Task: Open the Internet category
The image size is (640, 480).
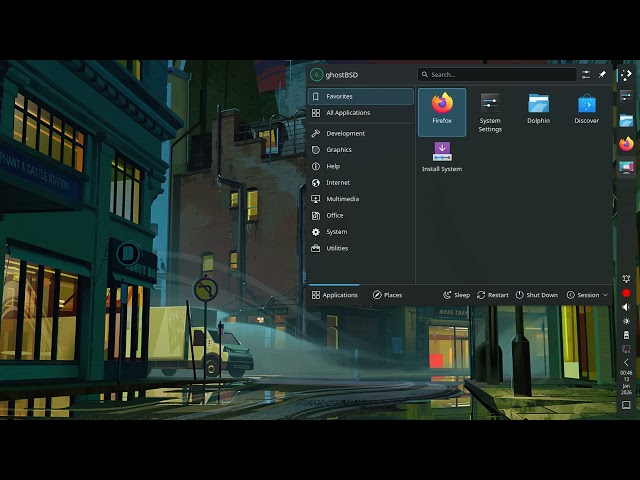Action: pyautogui.click(x=360, y=182)
